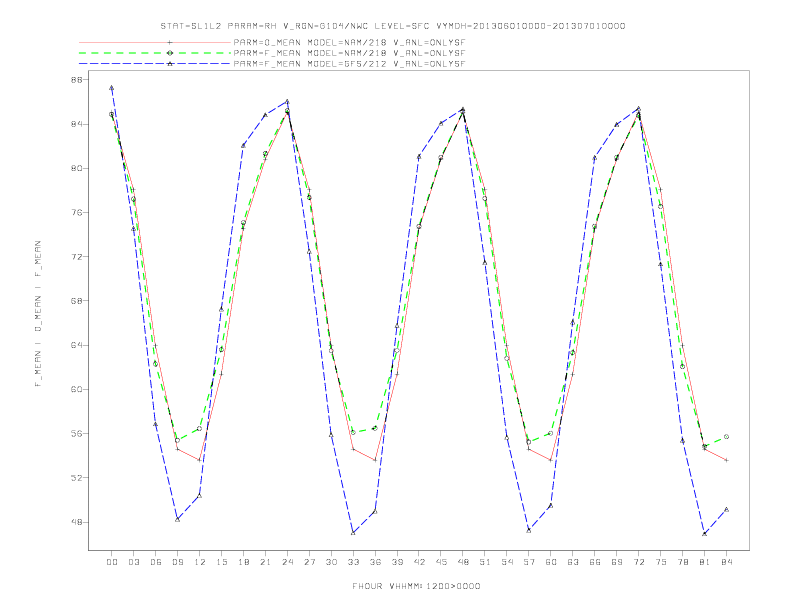Click the x-axis tick label 27
This screenshot has width=792, height=612.
click(x=309, y=562)
